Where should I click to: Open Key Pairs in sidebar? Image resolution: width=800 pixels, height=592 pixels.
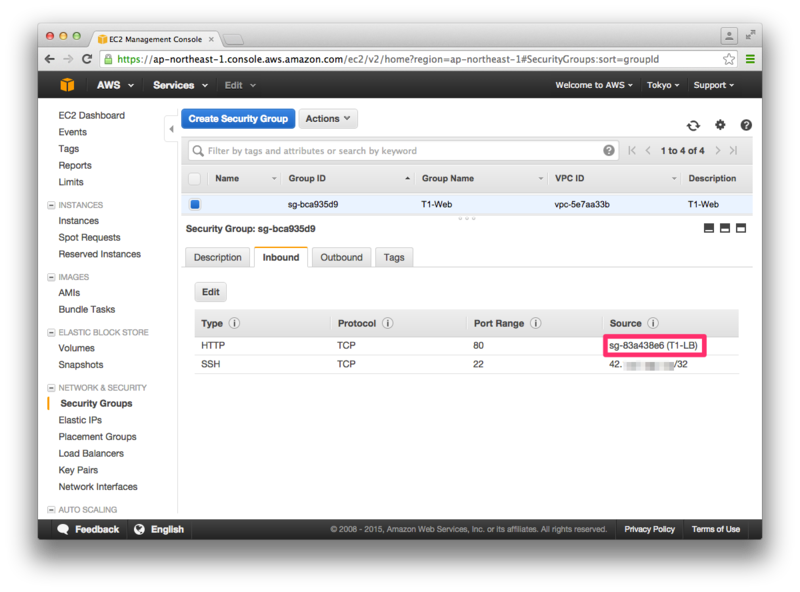click(x=78, y=470)
